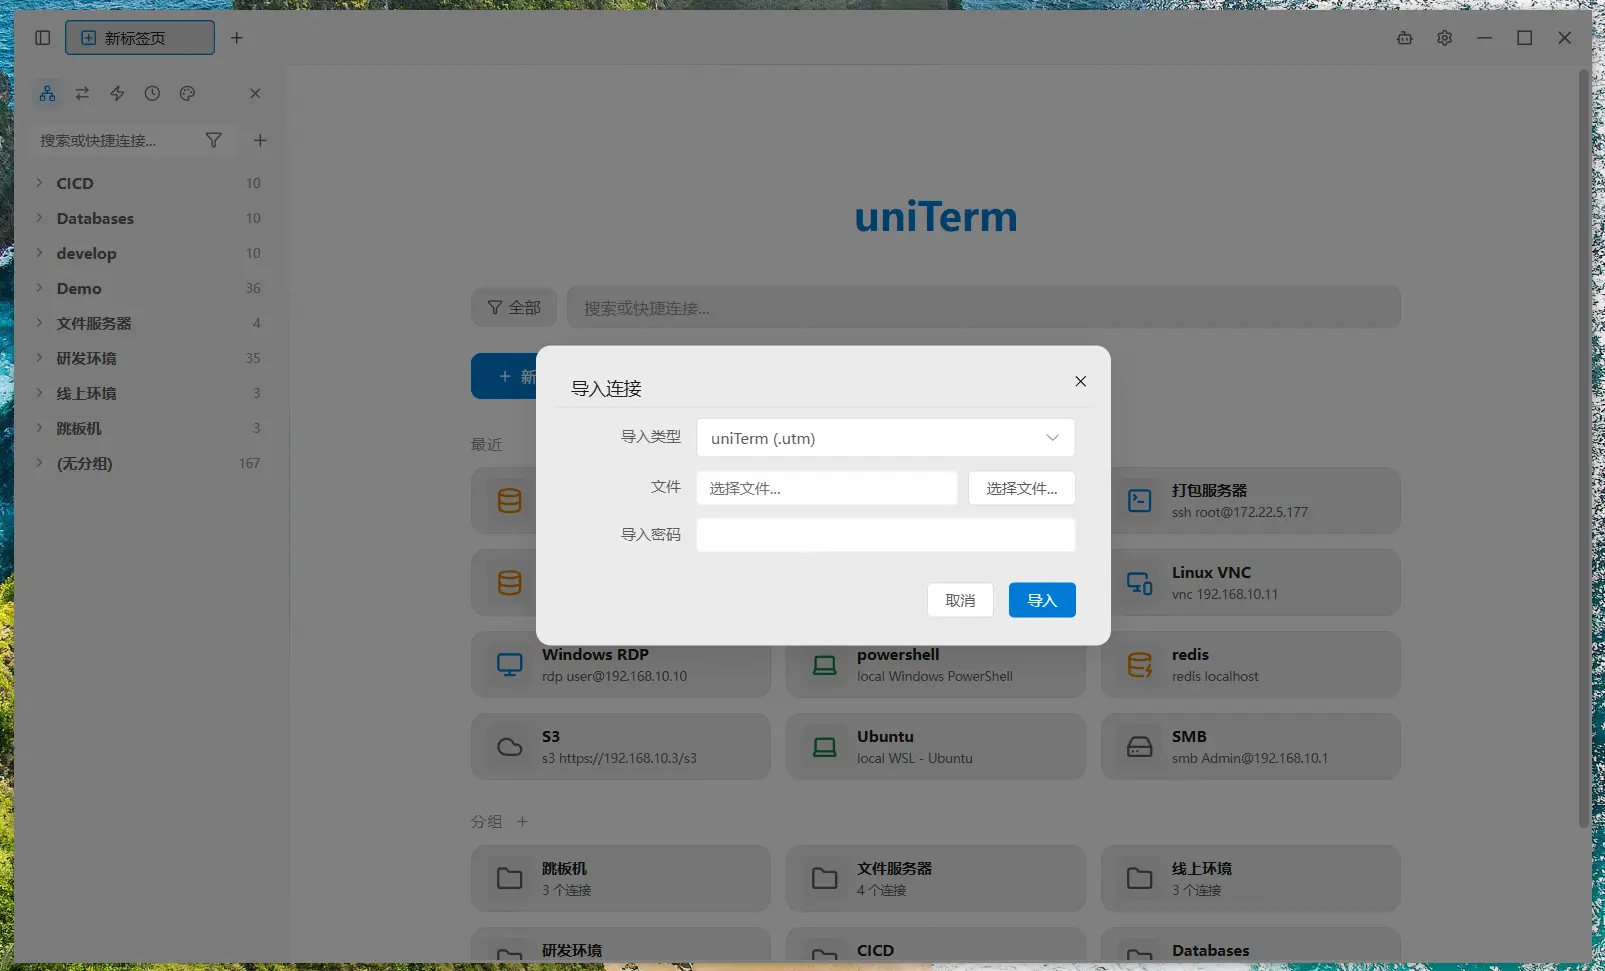
Task: Click the 全部 filter button
Action: 514,307
